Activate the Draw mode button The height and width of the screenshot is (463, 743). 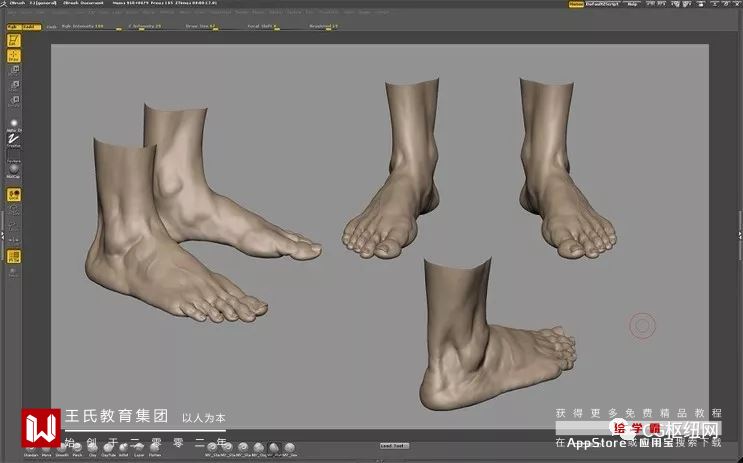[x=14, y=56]
